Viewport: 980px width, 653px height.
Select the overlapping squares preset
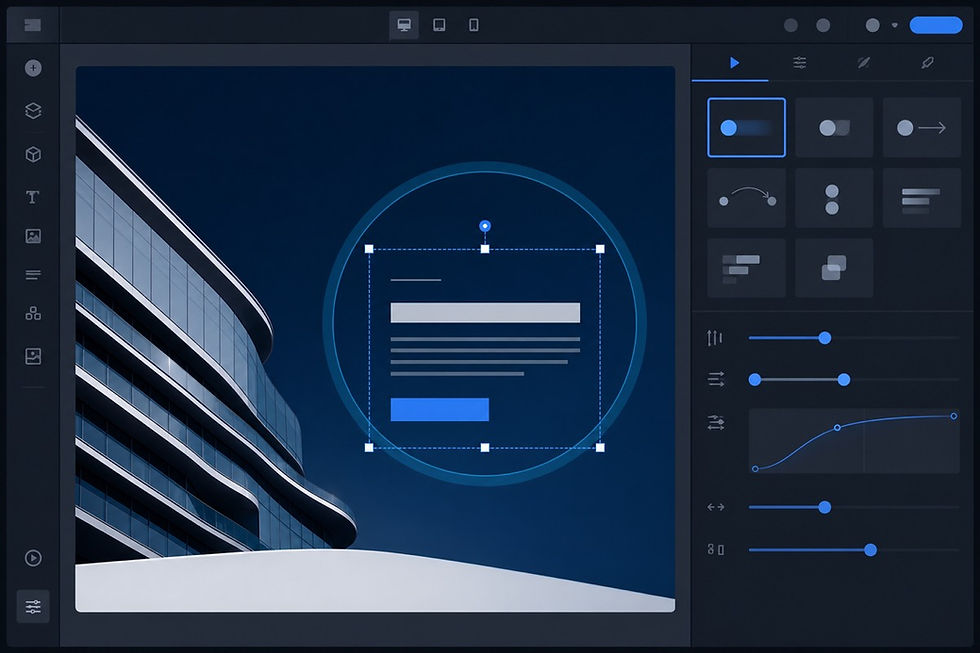(834, 268)
